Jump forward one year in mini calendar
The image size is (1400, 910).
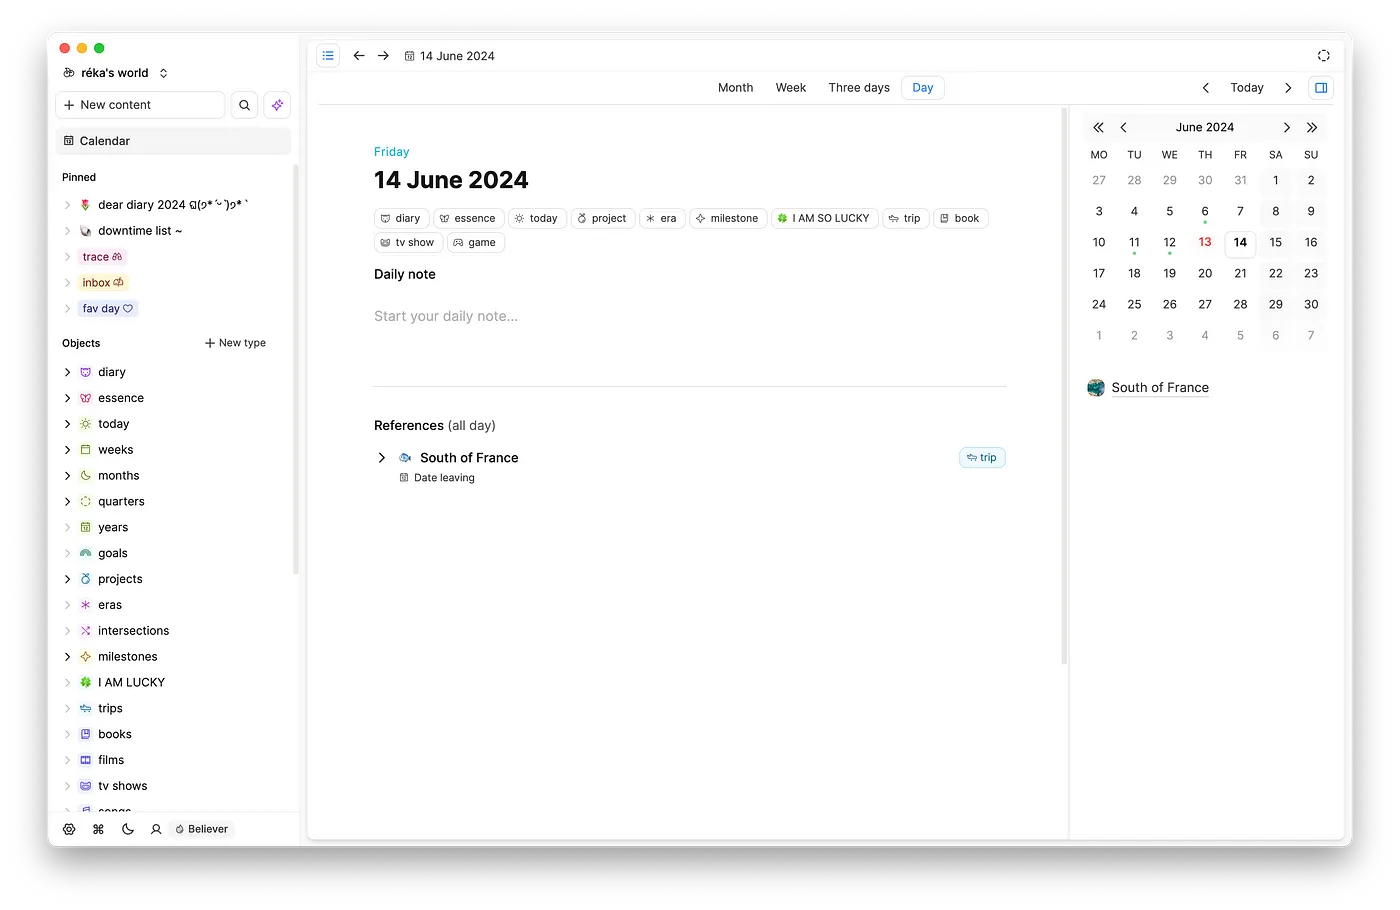[1312, 128]
